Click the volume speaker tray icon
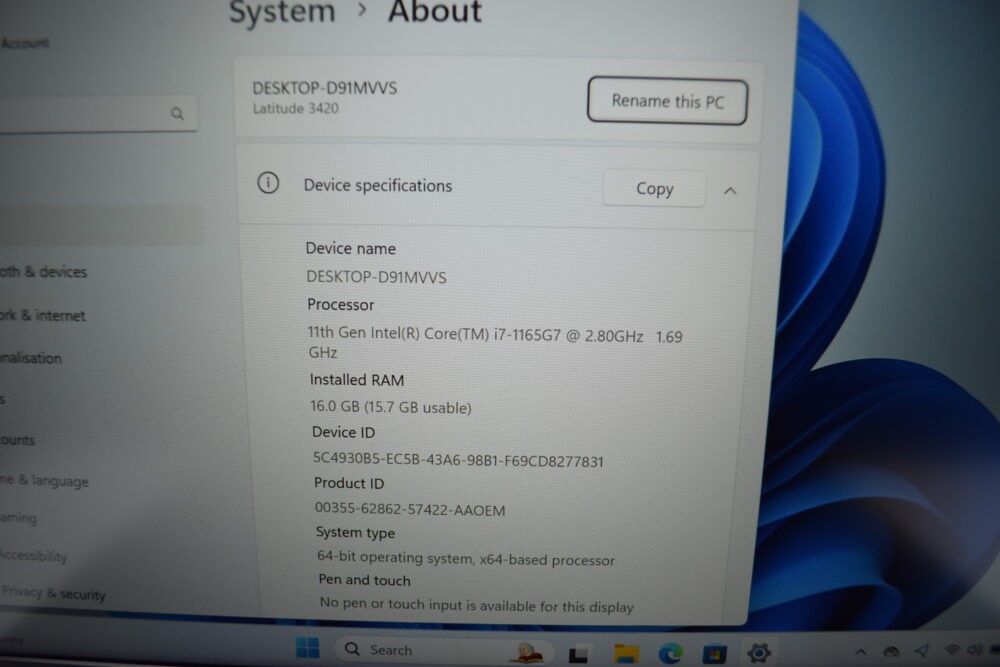Screen dimensions: 1000x667 [x=974, y=650]
